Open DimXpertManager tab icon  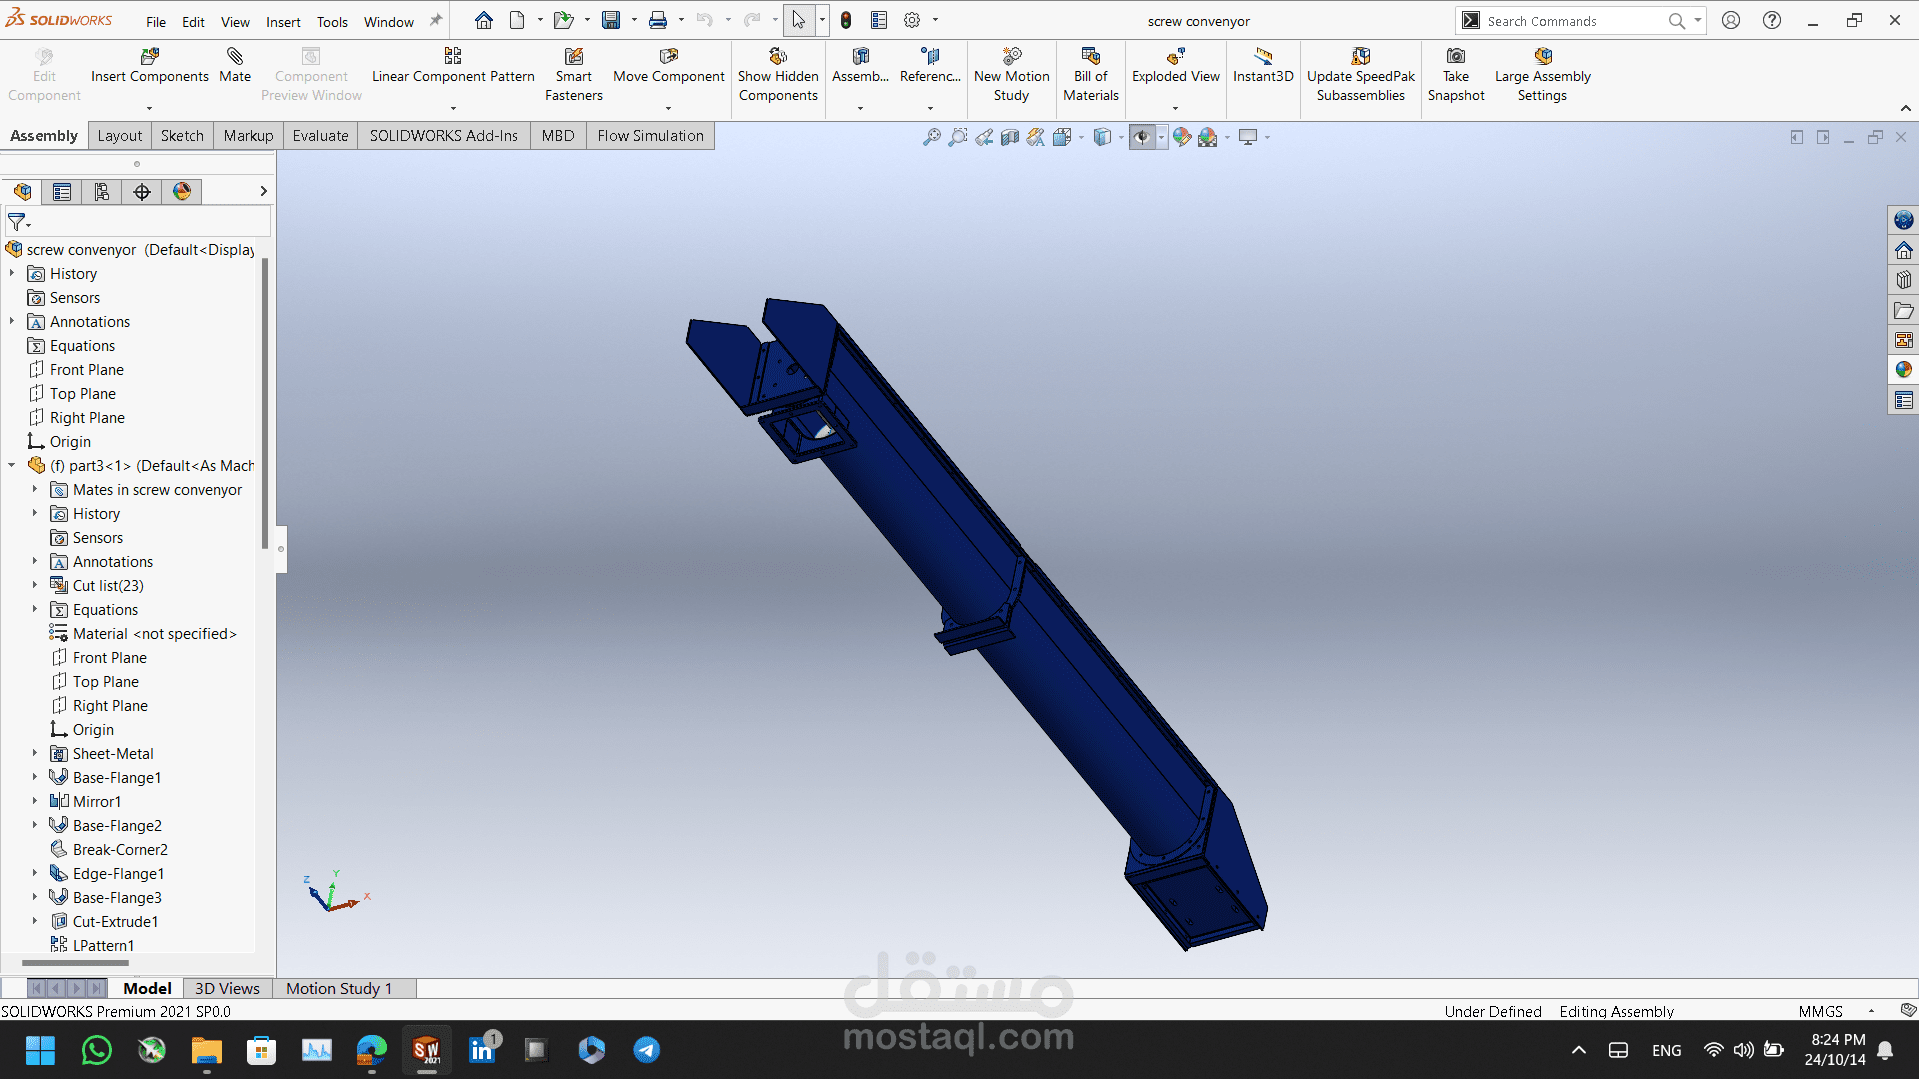(x=142, y=191)
